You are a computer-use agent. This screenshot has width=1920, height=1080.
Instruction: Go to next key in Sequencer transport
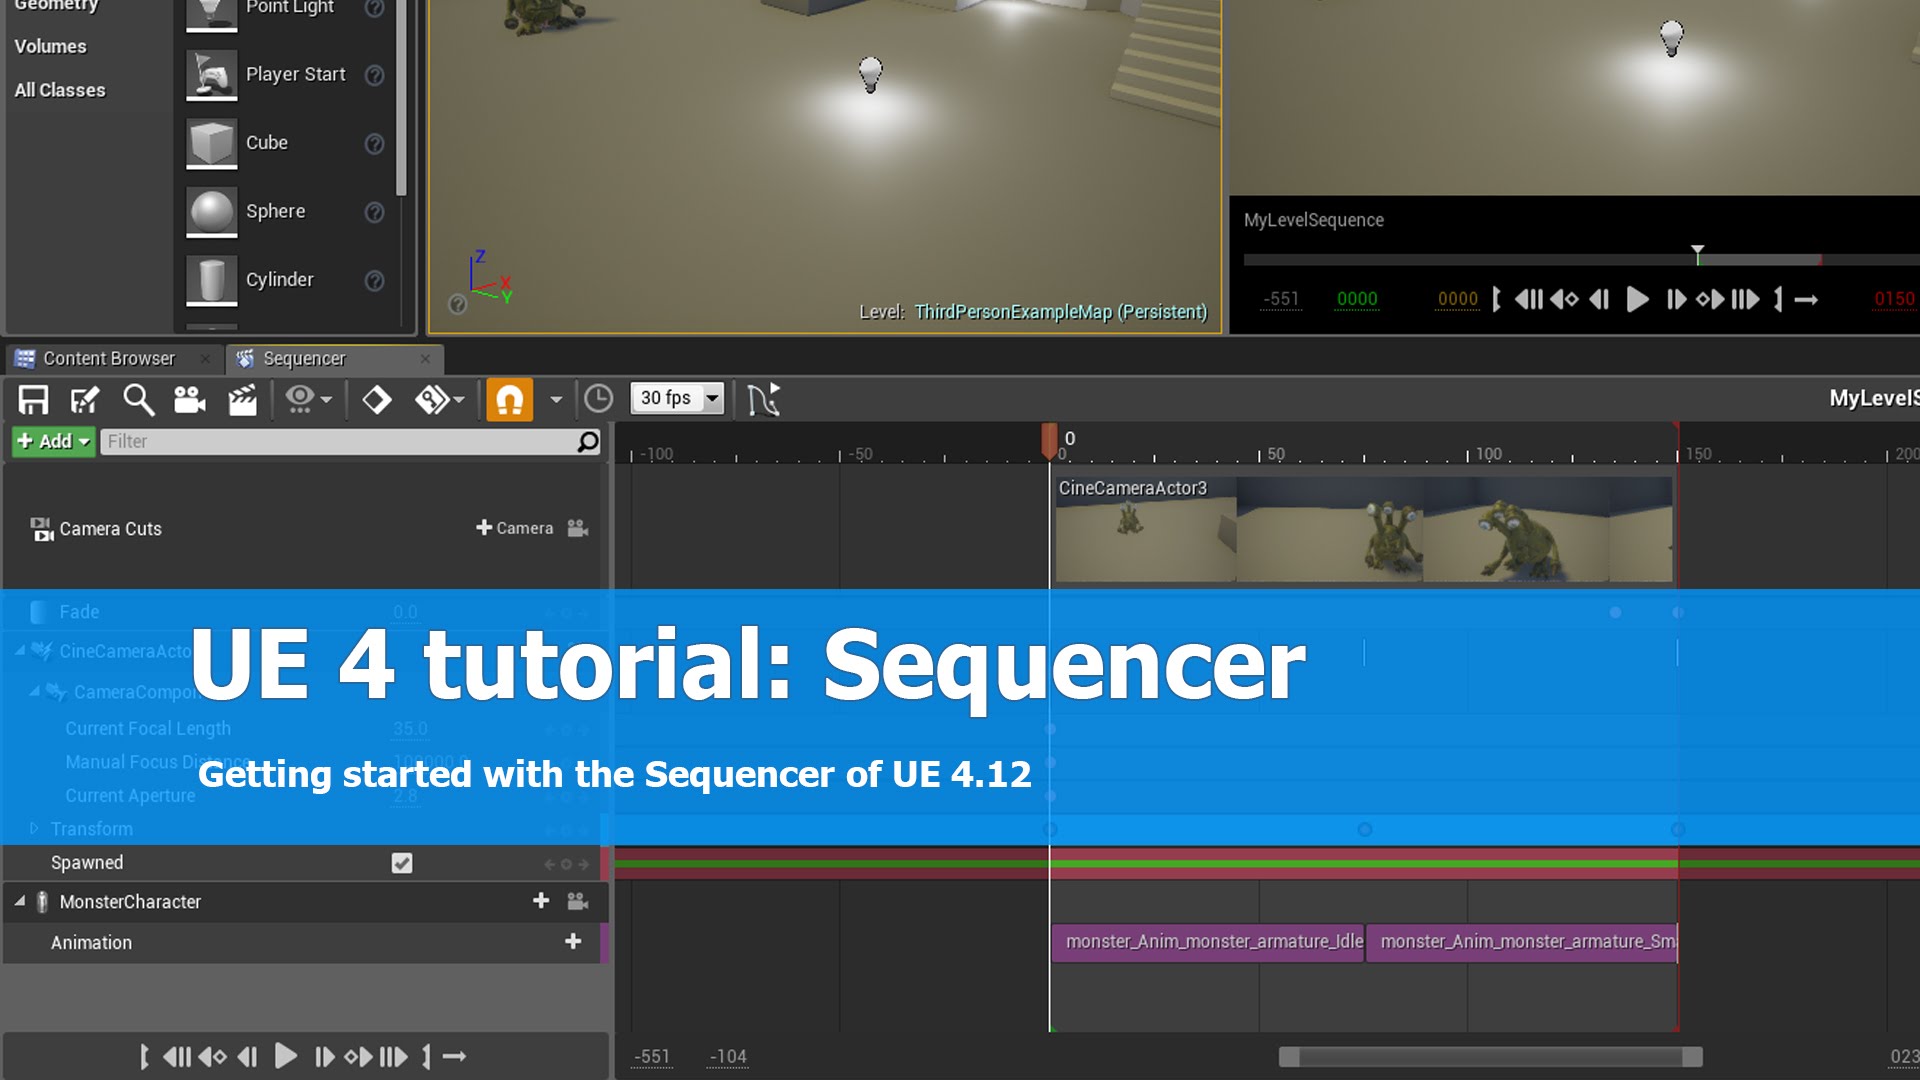point(358,1056)
